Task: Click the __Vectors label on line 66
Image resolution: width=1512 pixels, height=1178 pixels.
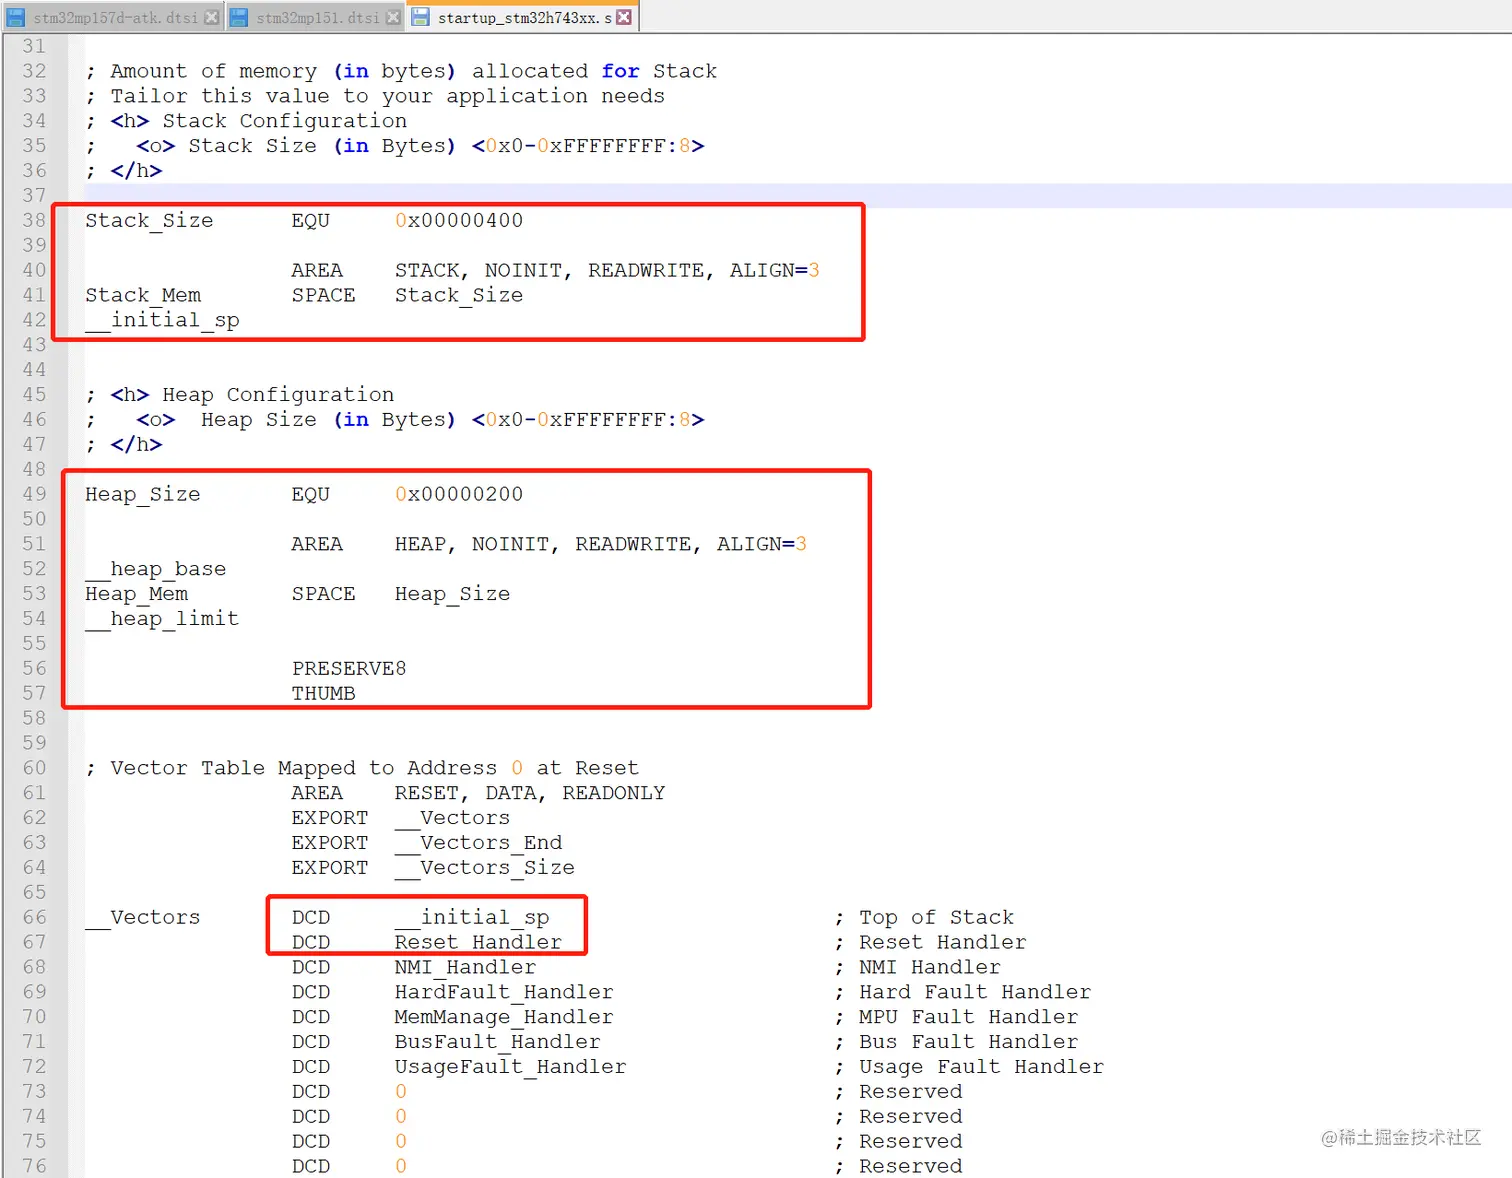Action: coord(143,917)
